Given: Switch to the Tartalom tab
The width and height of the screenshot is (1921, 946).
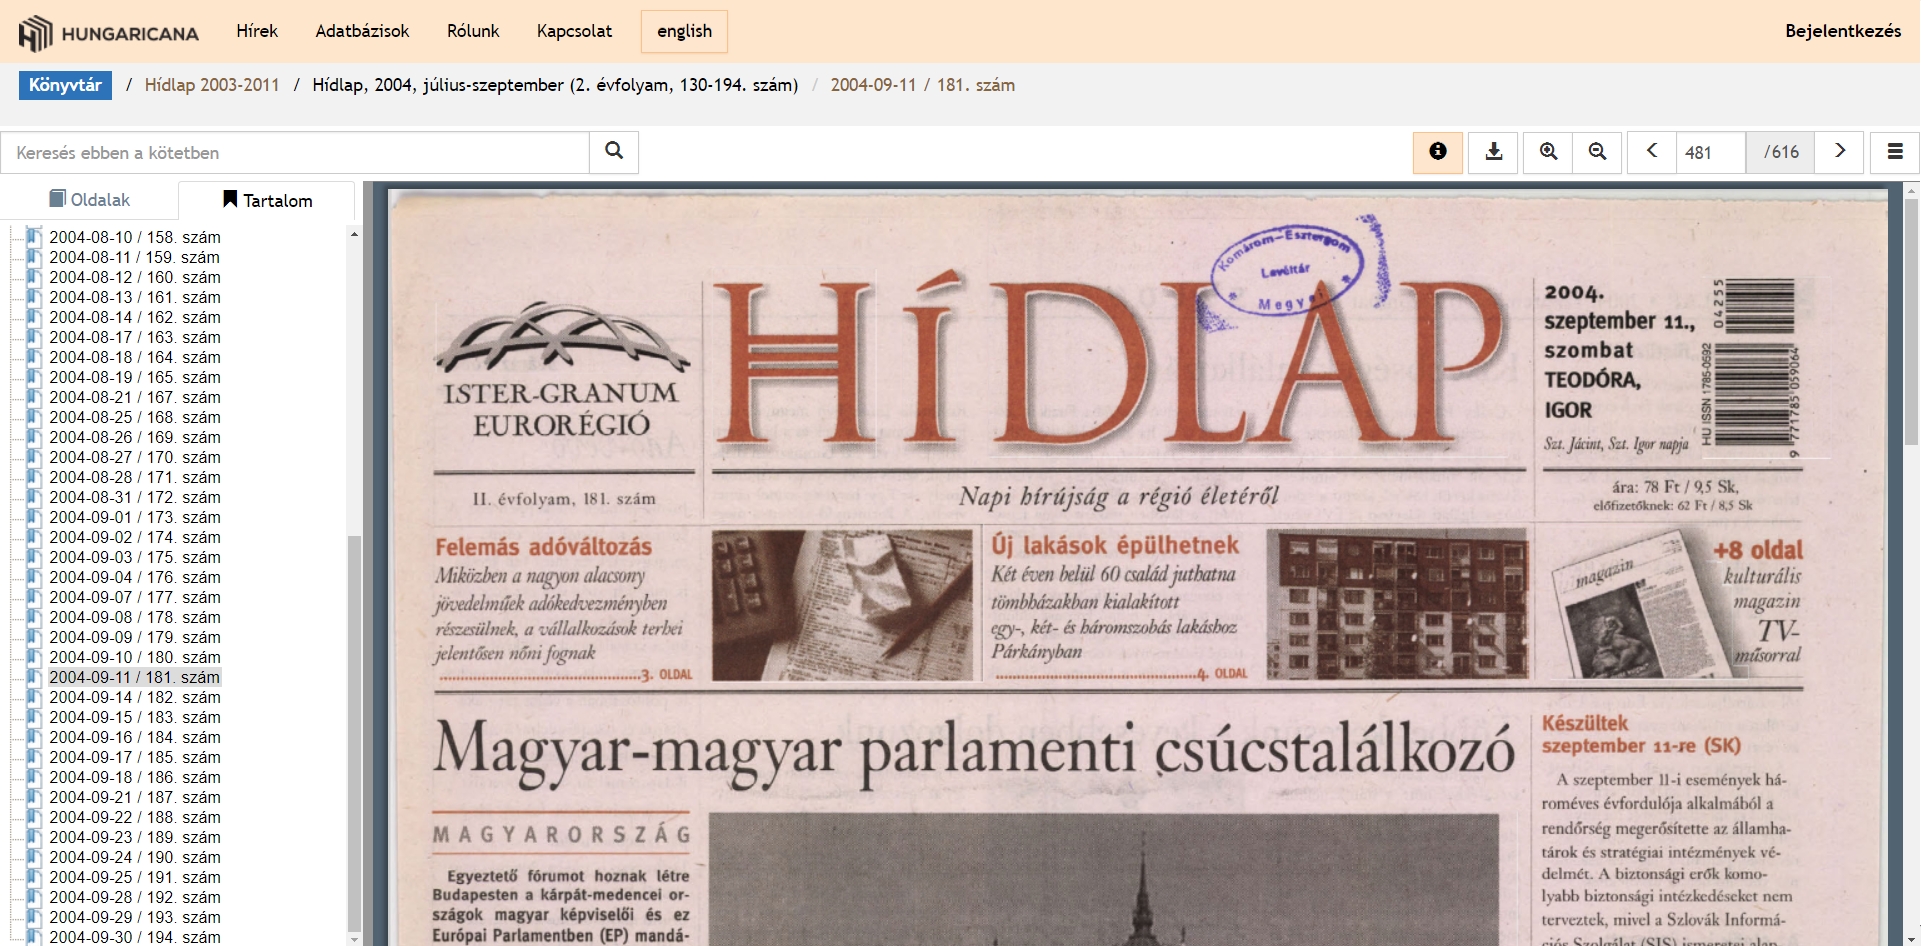Looking at the screenshot, I should pos(267,200).
